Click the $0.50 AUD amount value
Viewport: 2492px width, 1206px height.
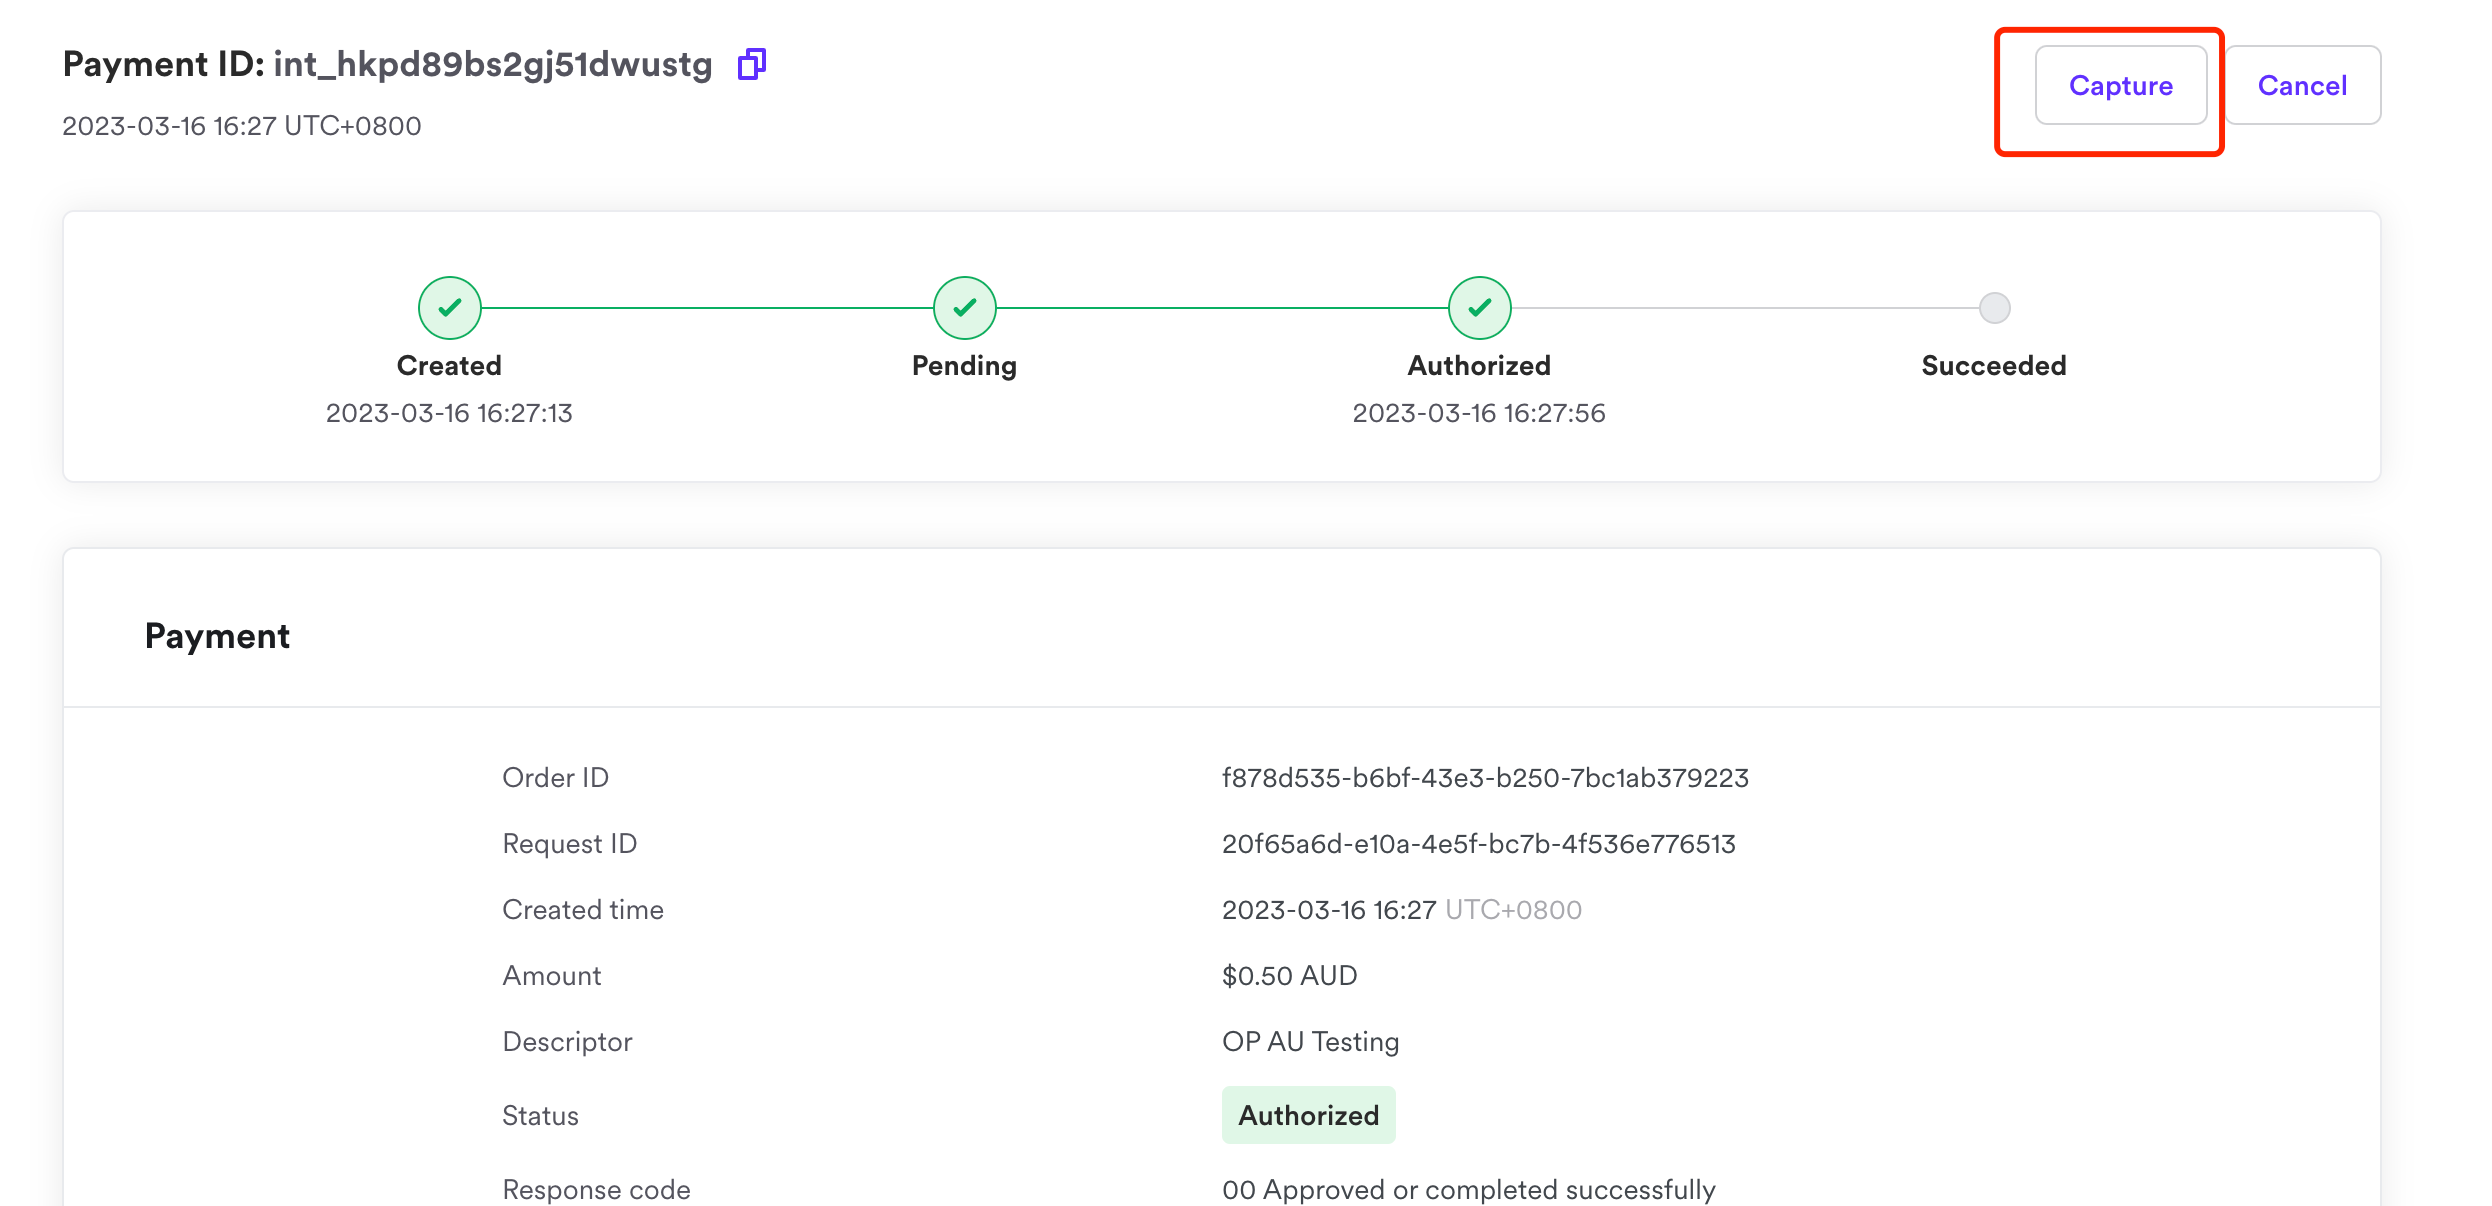[1289, 976]
